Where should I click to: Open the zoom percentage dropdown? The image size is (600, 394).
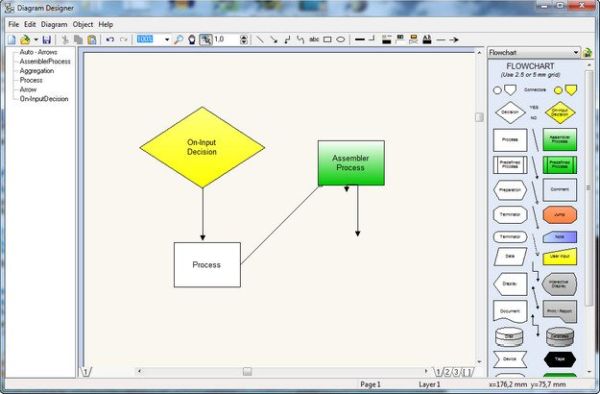[167, 39]
